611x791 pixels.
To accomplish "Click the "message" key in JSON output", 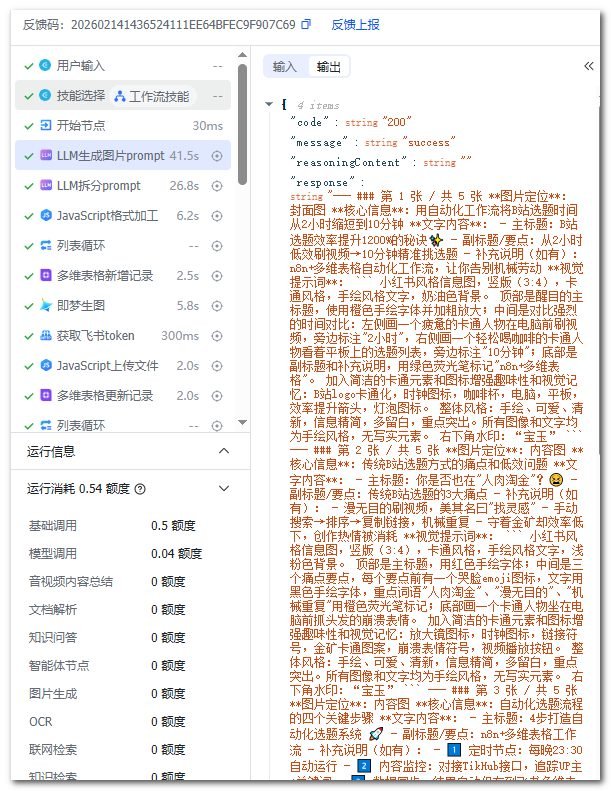I will click(319, 142).
